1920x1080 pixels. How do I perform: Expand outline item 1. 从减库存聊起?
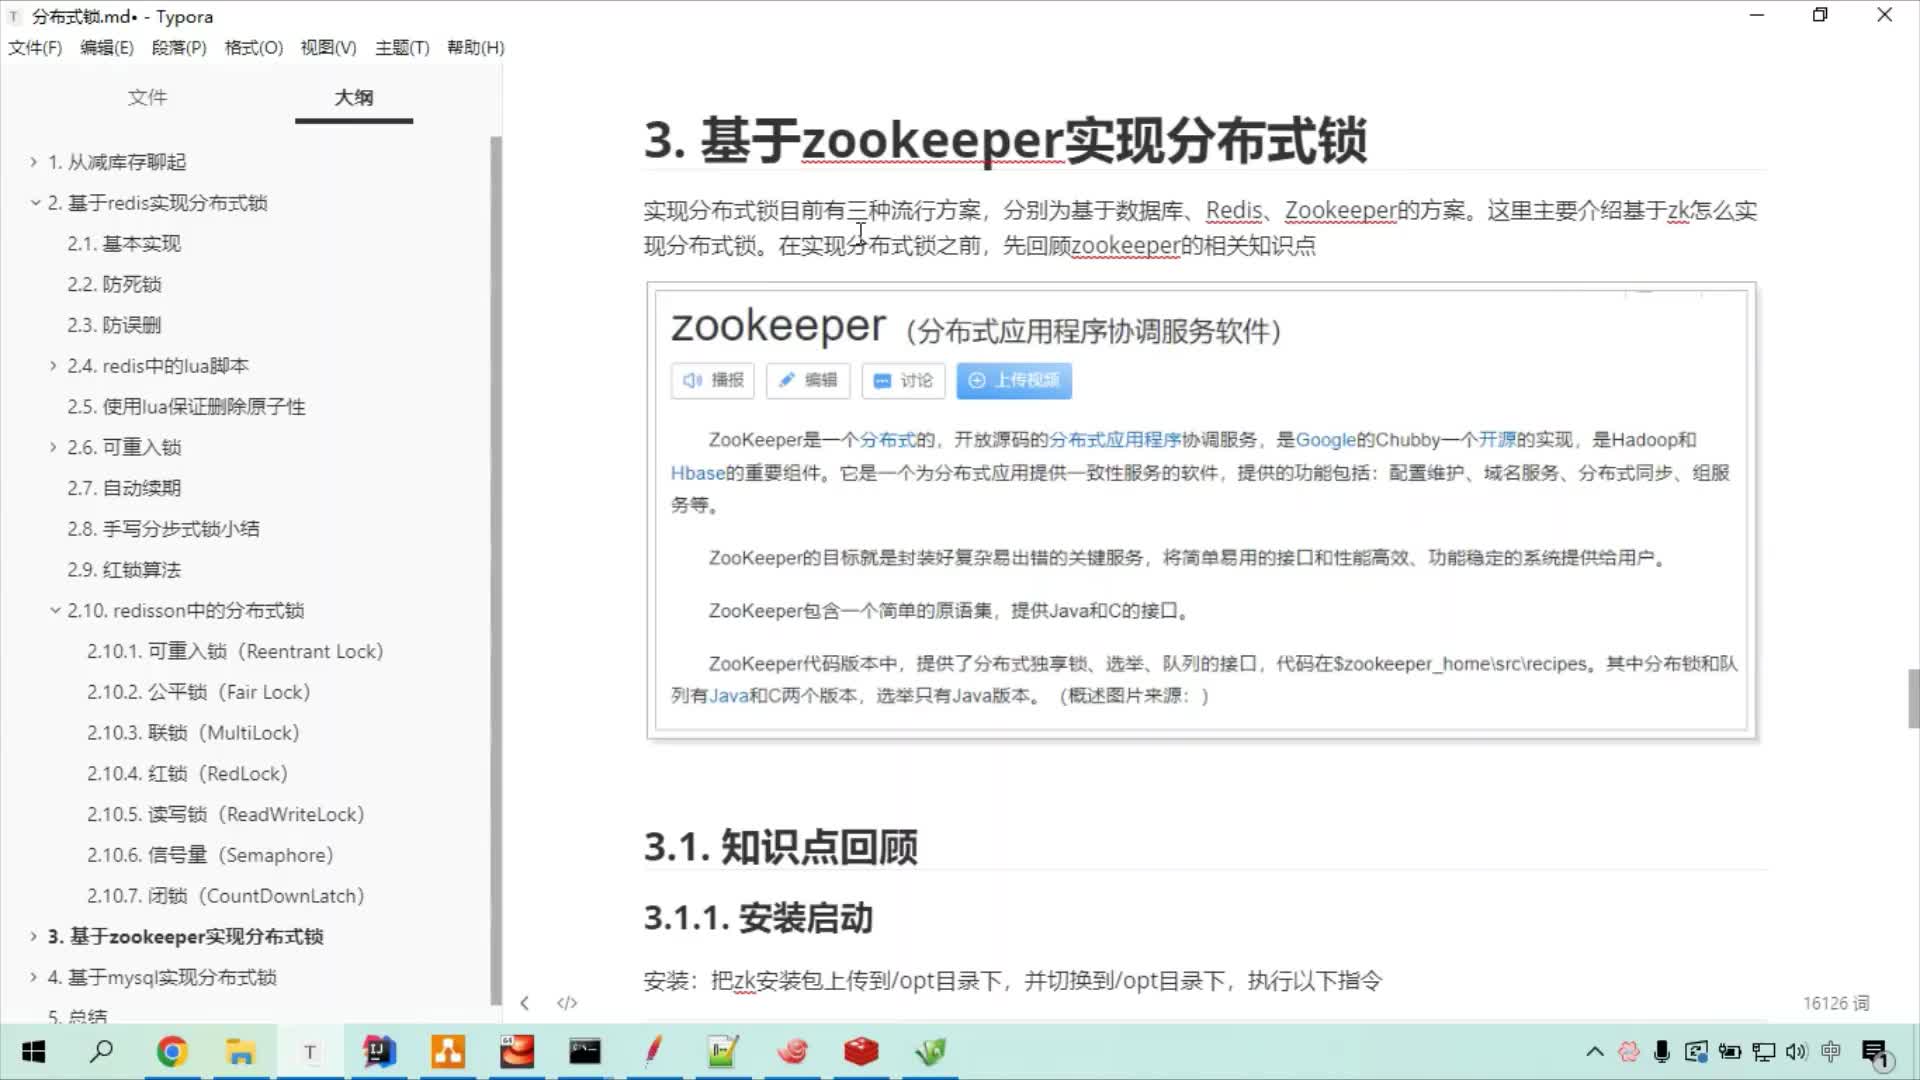(33, 162)
